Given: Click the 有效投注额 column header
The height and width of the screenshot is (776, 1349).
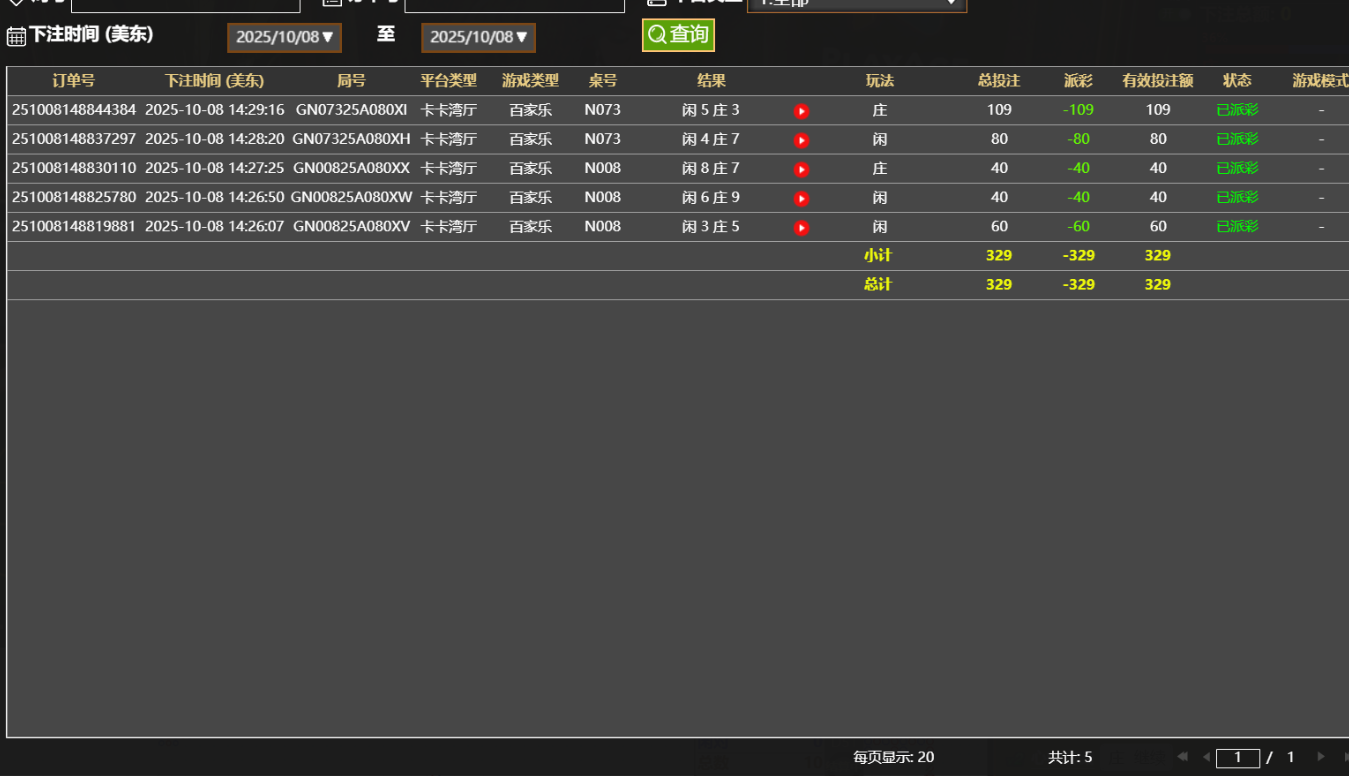Looking at the screenshot, I should click(x=1157, y=81).
